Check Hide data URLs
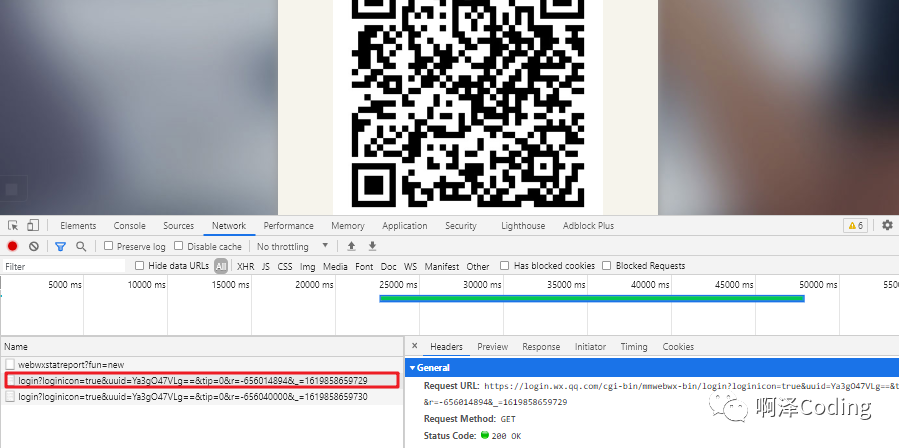Viewport: 899px width, 448px height. [x=139, y=266]
